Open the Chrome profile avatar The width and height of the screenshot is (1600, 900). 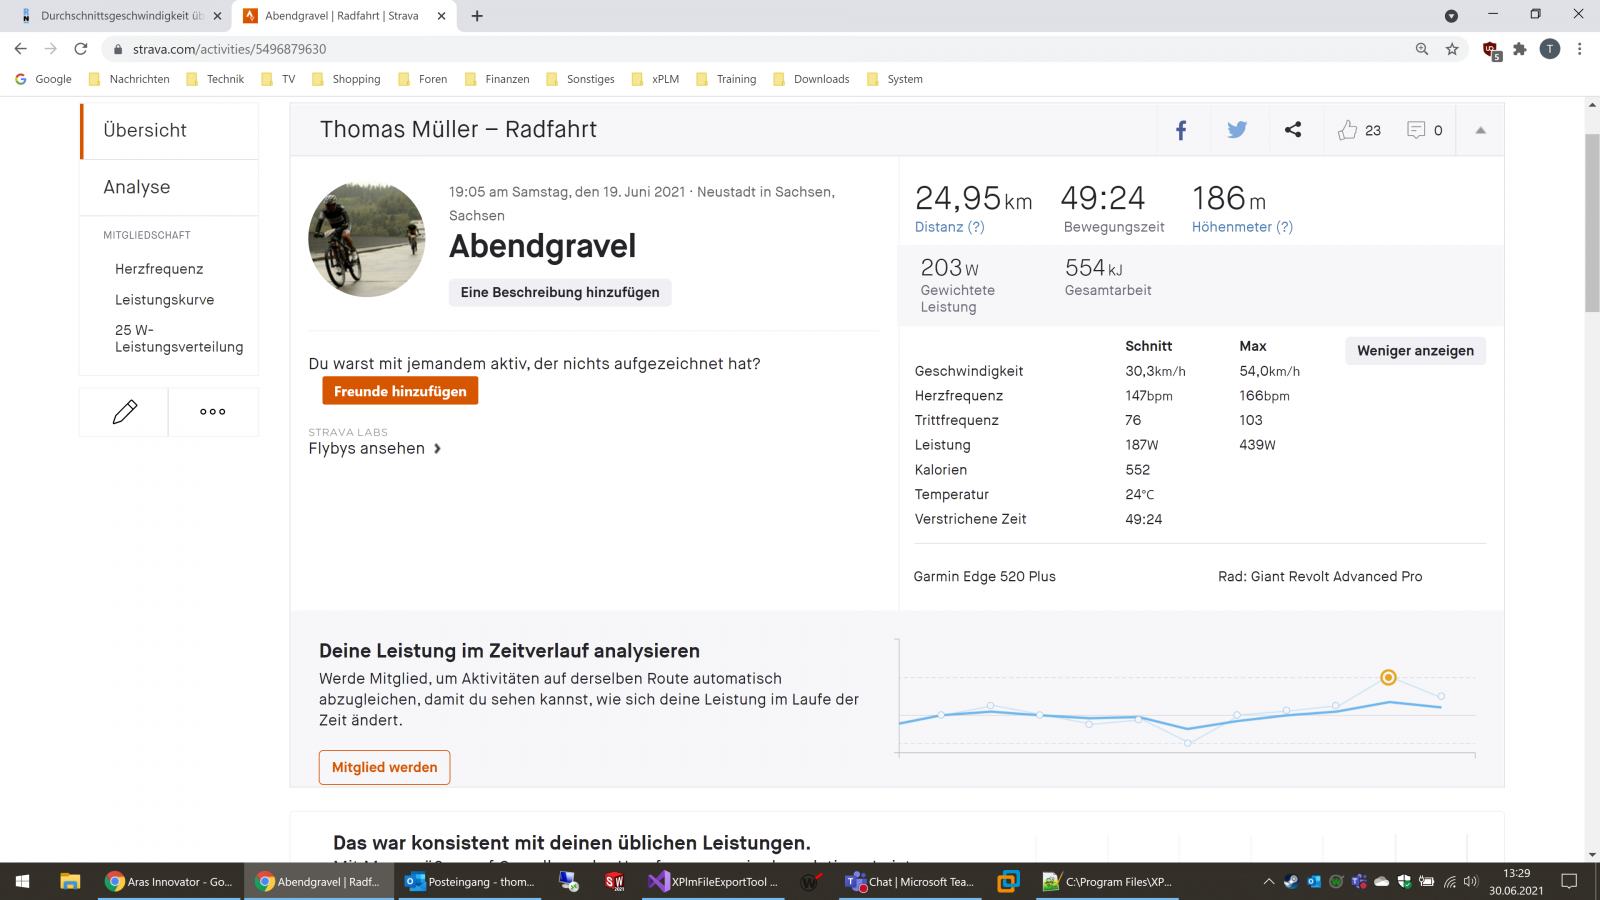(x=1550, y=49)
